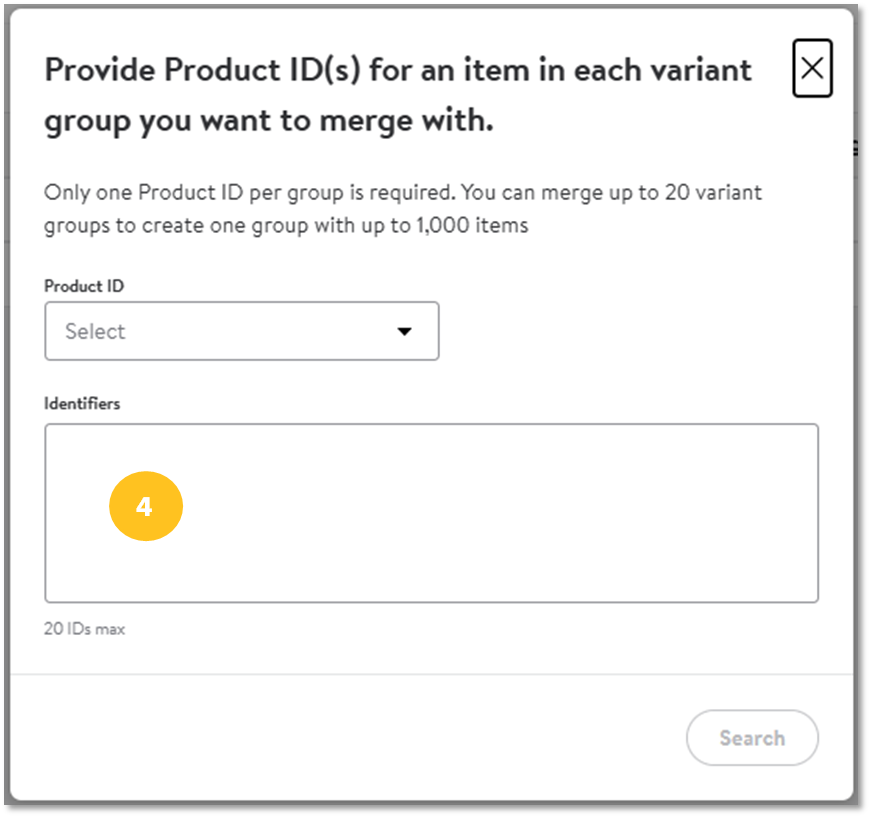871x818 pixels.
Task: Click the Identifiers field label
Action: click(82, 404)
